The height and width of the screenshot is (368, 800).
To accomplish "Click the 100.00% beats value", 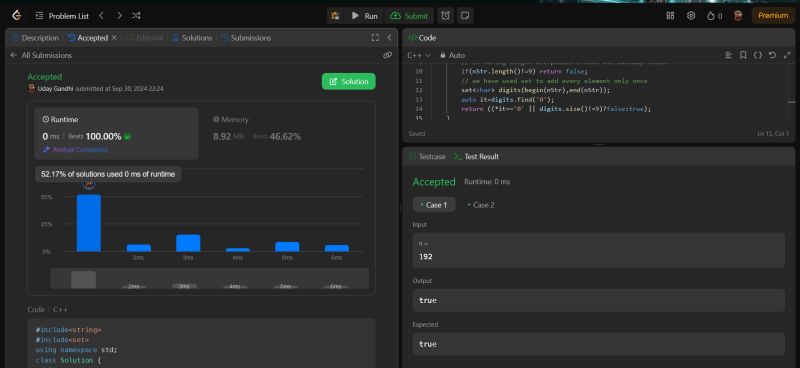I will coord(104,136).
